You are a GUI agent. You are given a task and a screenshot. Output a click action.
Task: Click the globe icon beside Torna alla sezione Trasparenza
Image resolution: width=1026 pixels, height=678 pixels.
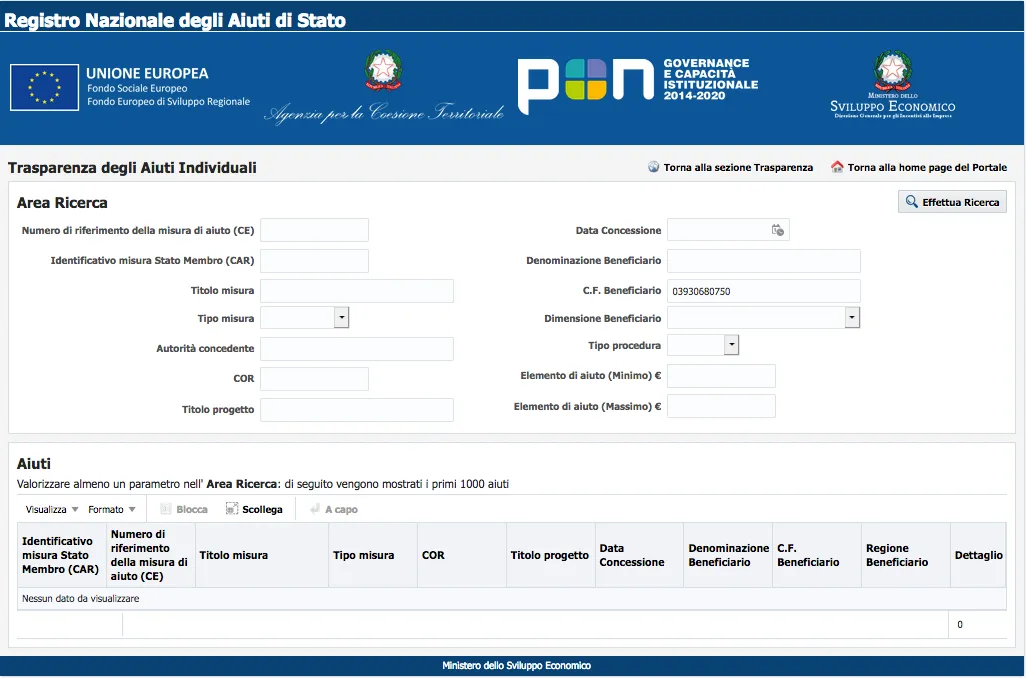coord(653,167)
